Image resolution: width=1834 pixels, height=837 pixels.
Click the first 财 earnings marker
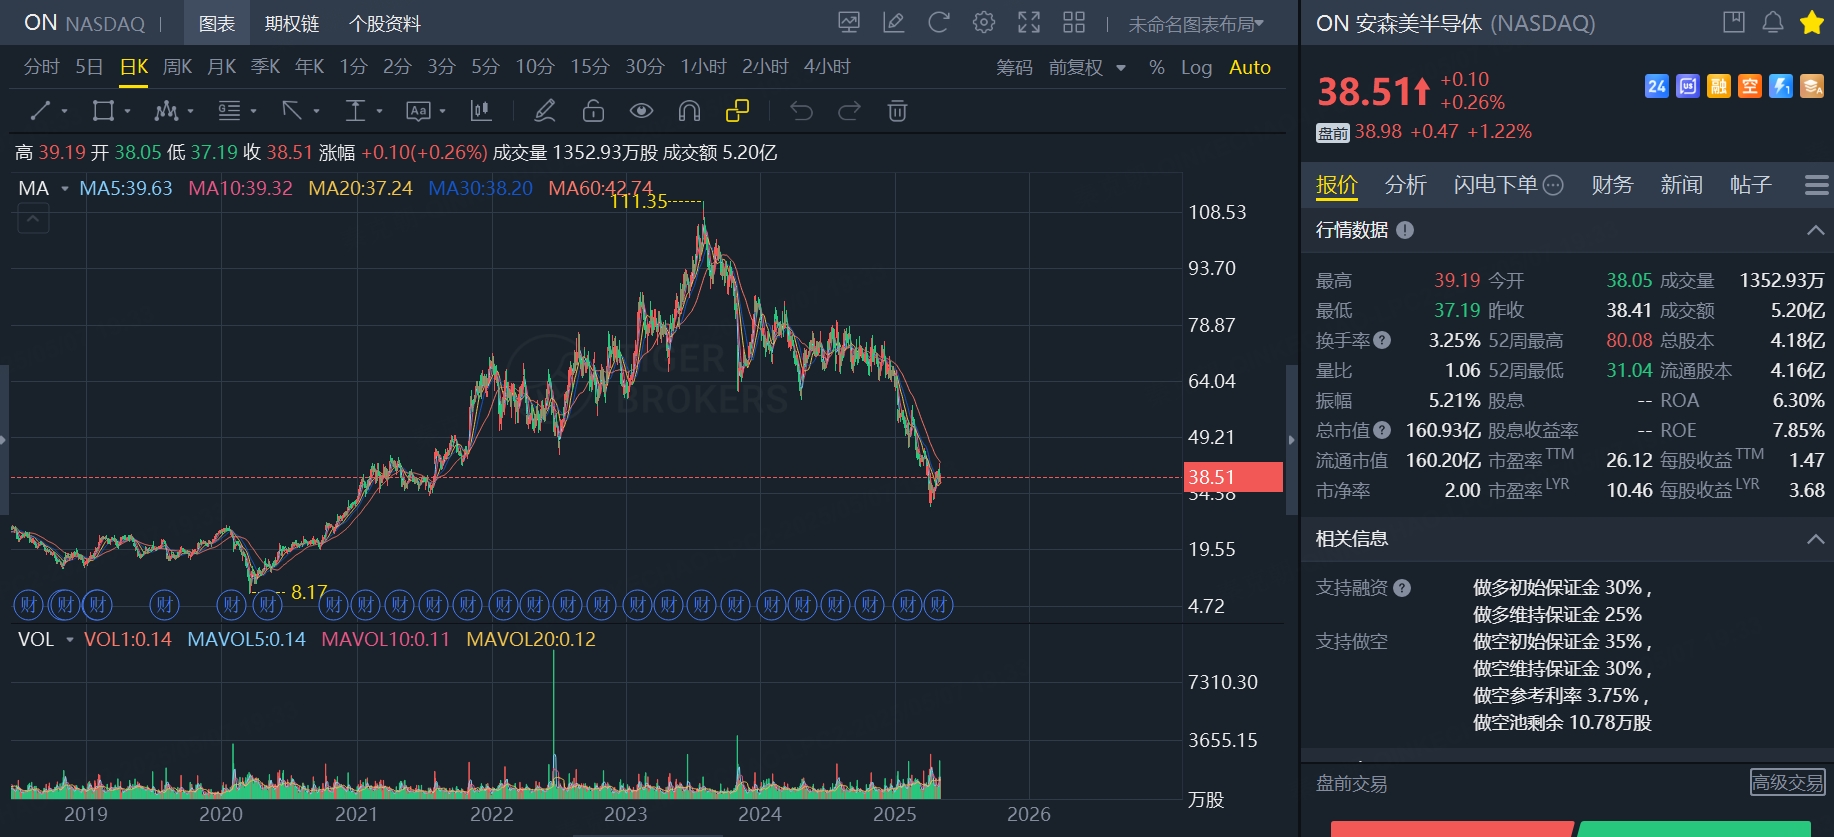28,604
